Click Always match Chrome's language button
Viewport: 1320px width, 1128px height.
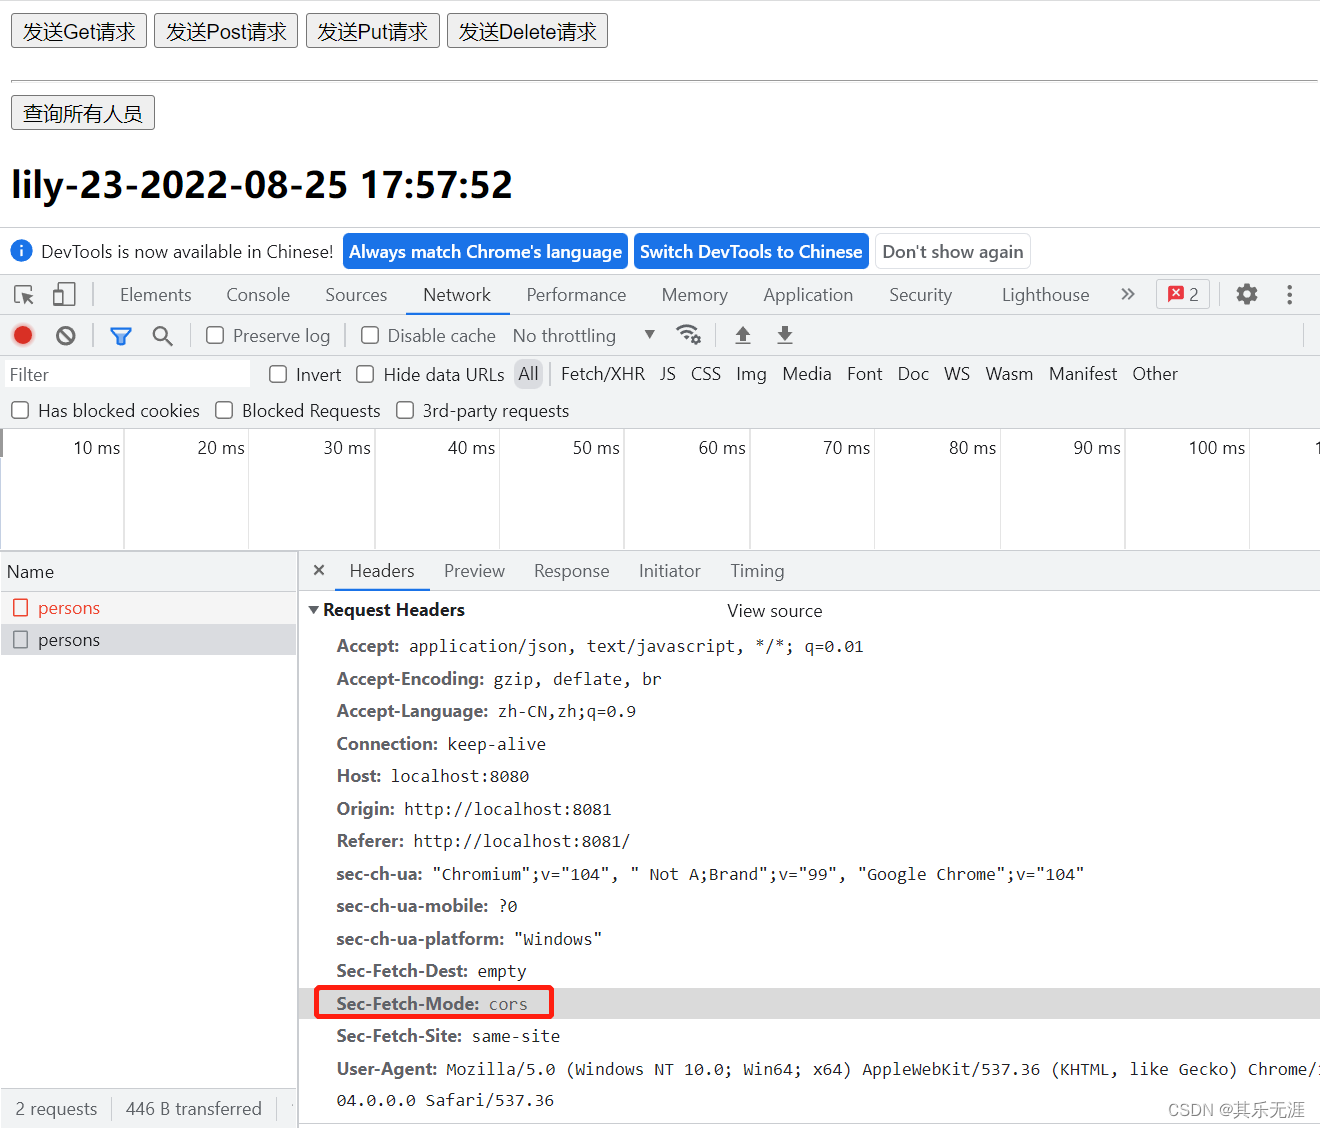click(485, 251)
